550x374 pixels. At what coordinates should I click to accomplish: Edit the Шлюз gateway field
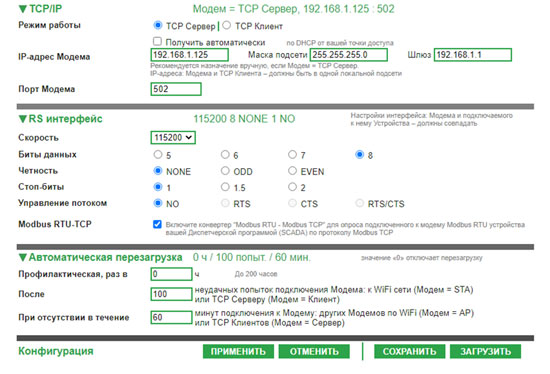pyautogui.click(x=473, y=55)
